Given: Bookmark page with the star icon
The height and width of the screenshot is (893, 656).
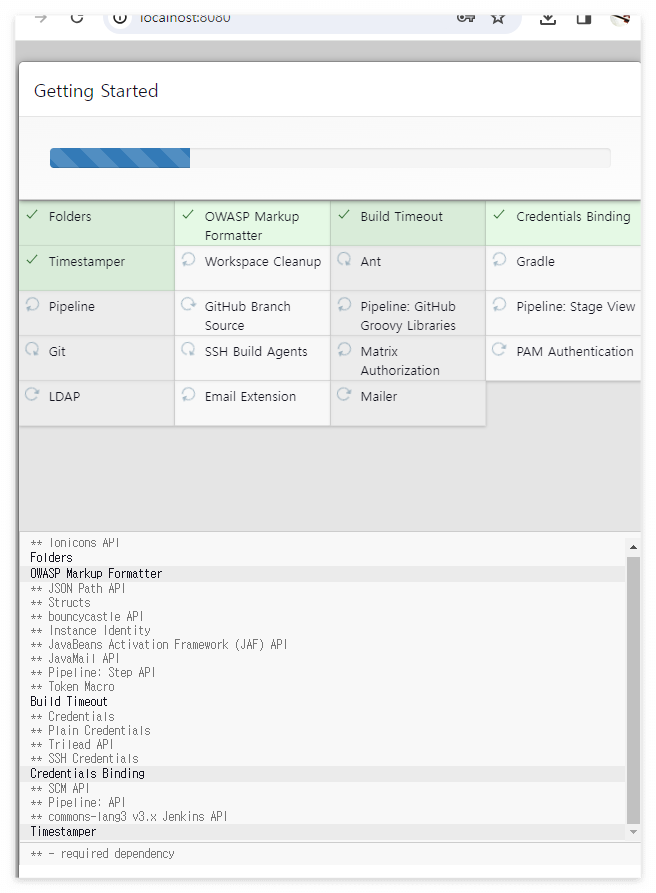Looking at the screenshot, I should click(x=498, y=18).
